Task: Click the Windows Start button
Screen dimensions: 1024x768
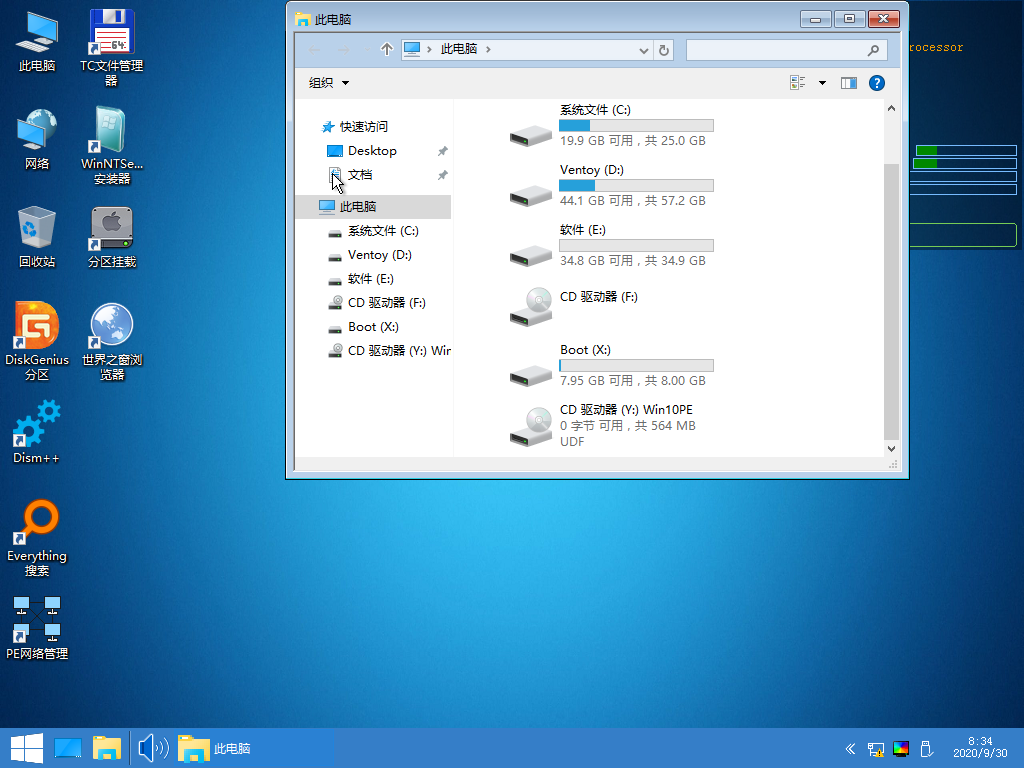Action: tap(25, 747)
